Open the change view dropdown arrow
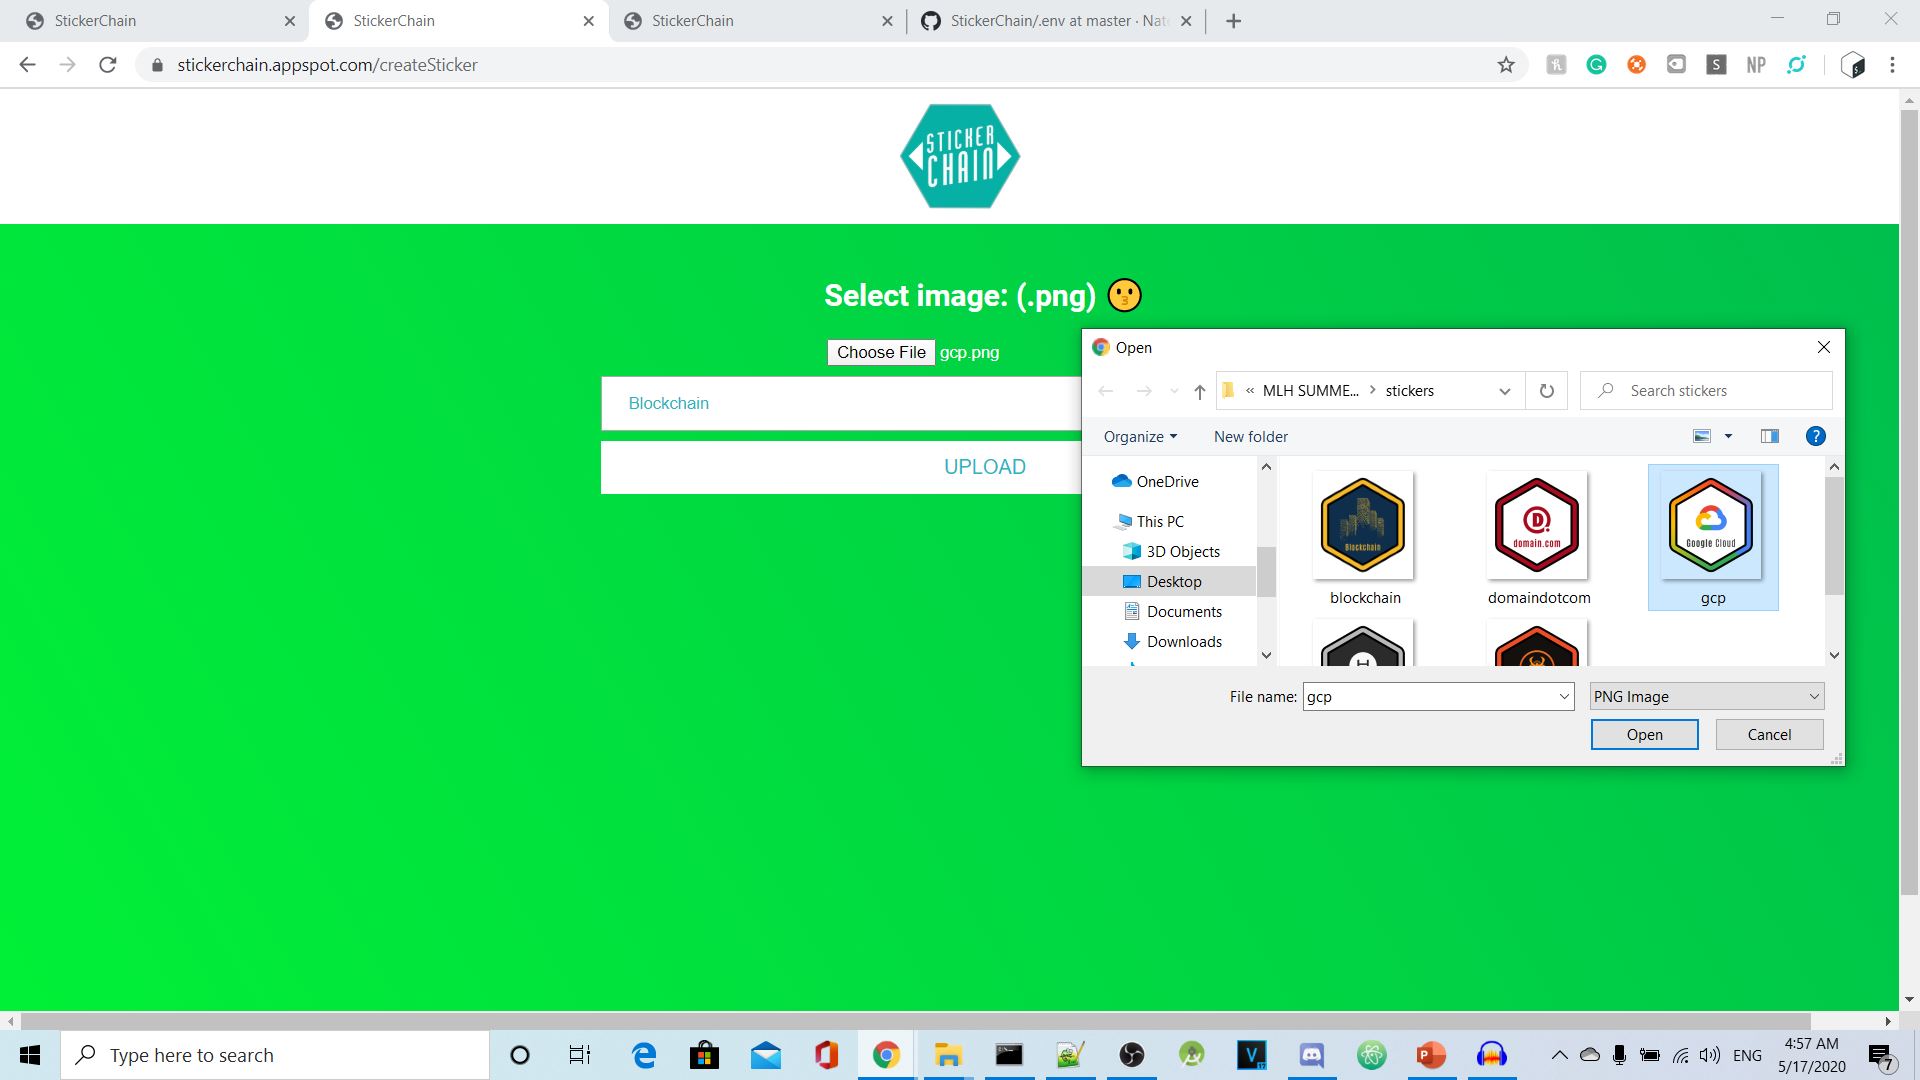This screenshot has height=1080, width=1920. (1728, 436)
